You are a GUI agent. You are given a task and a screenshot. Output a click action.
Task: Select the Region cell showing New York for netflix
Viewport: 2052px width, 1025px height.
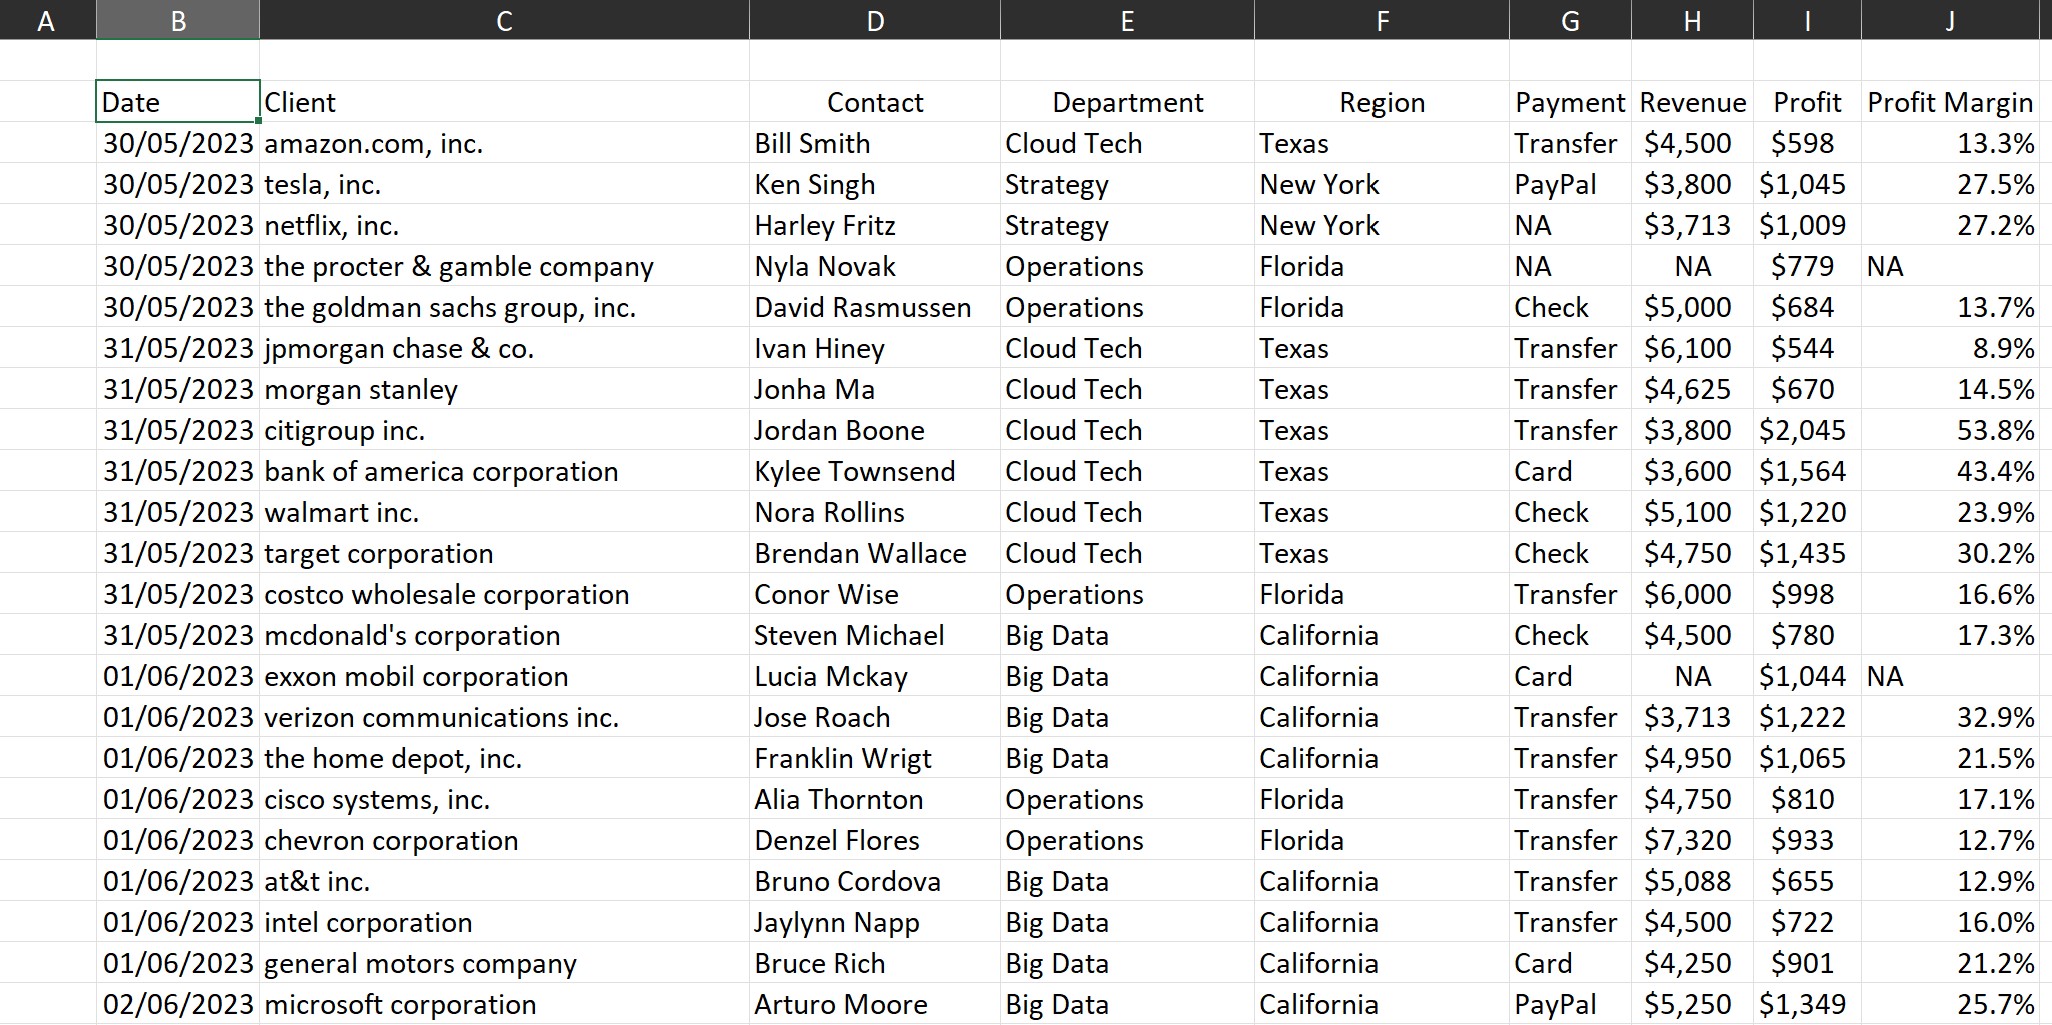point(1318,224)
